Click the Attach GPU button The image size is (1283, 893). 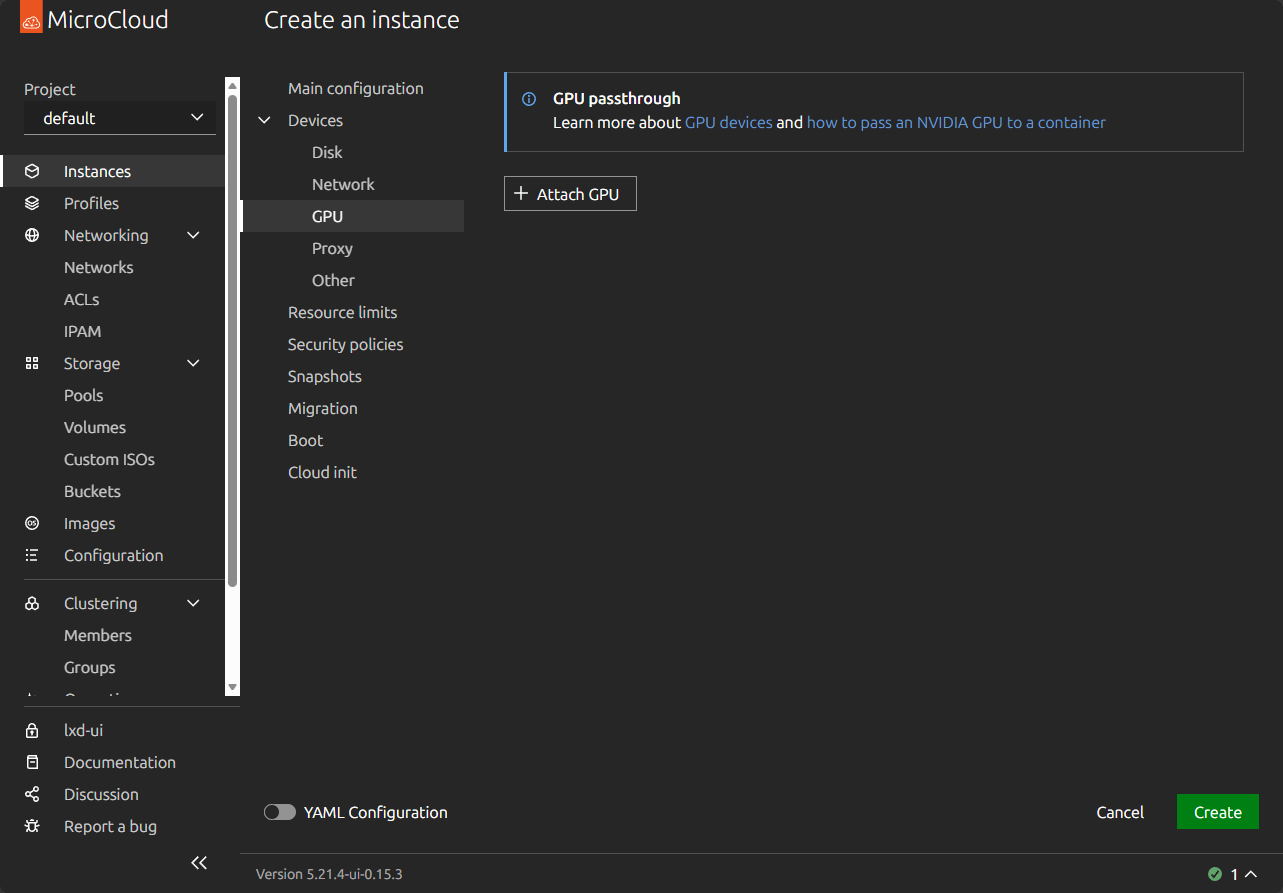click(x=570, y=194)
